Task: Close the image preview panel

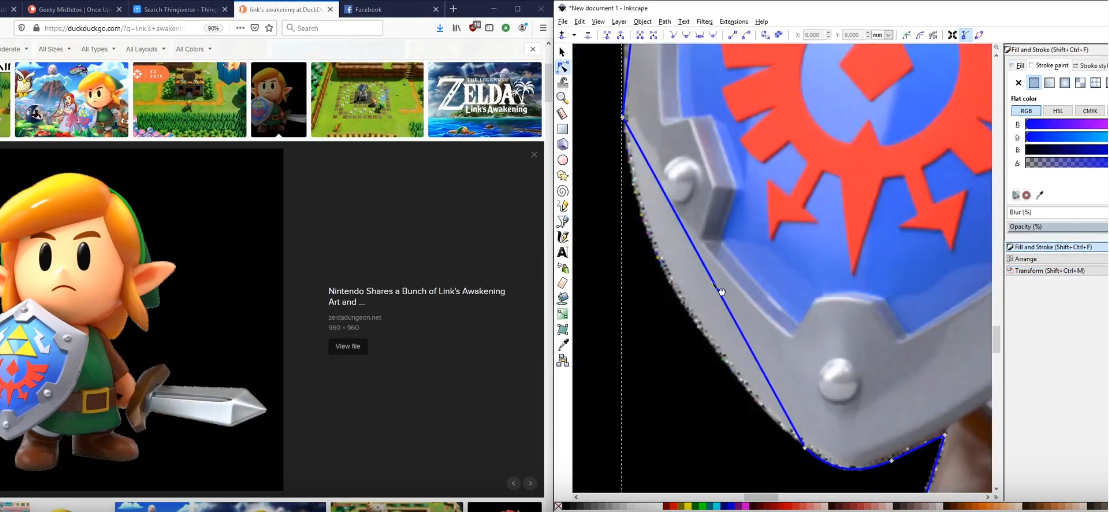Action: 534,154
